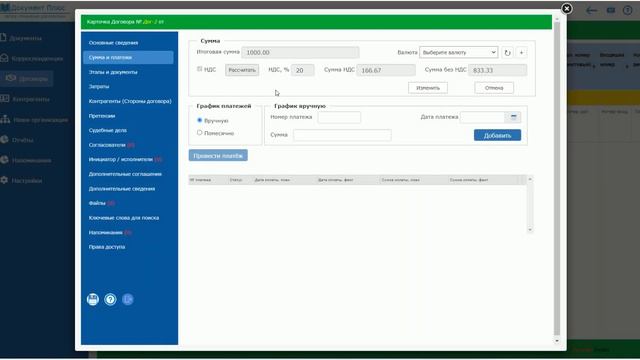640x360 pixels.
Task: Click the back arrow icon in background header
Action: click(591, 10)
